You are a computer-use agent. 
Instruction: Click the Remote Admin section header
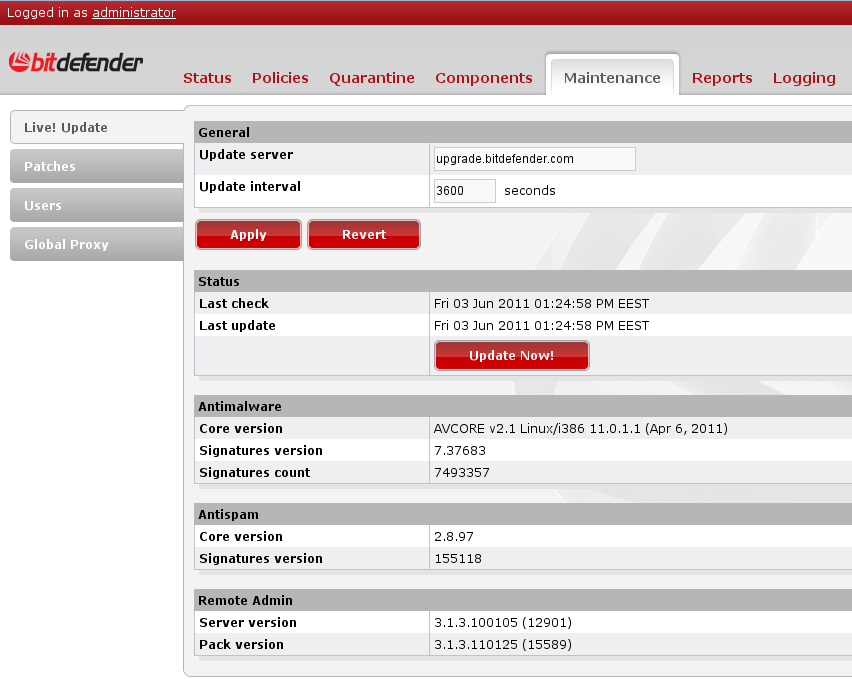coord(245,600)
